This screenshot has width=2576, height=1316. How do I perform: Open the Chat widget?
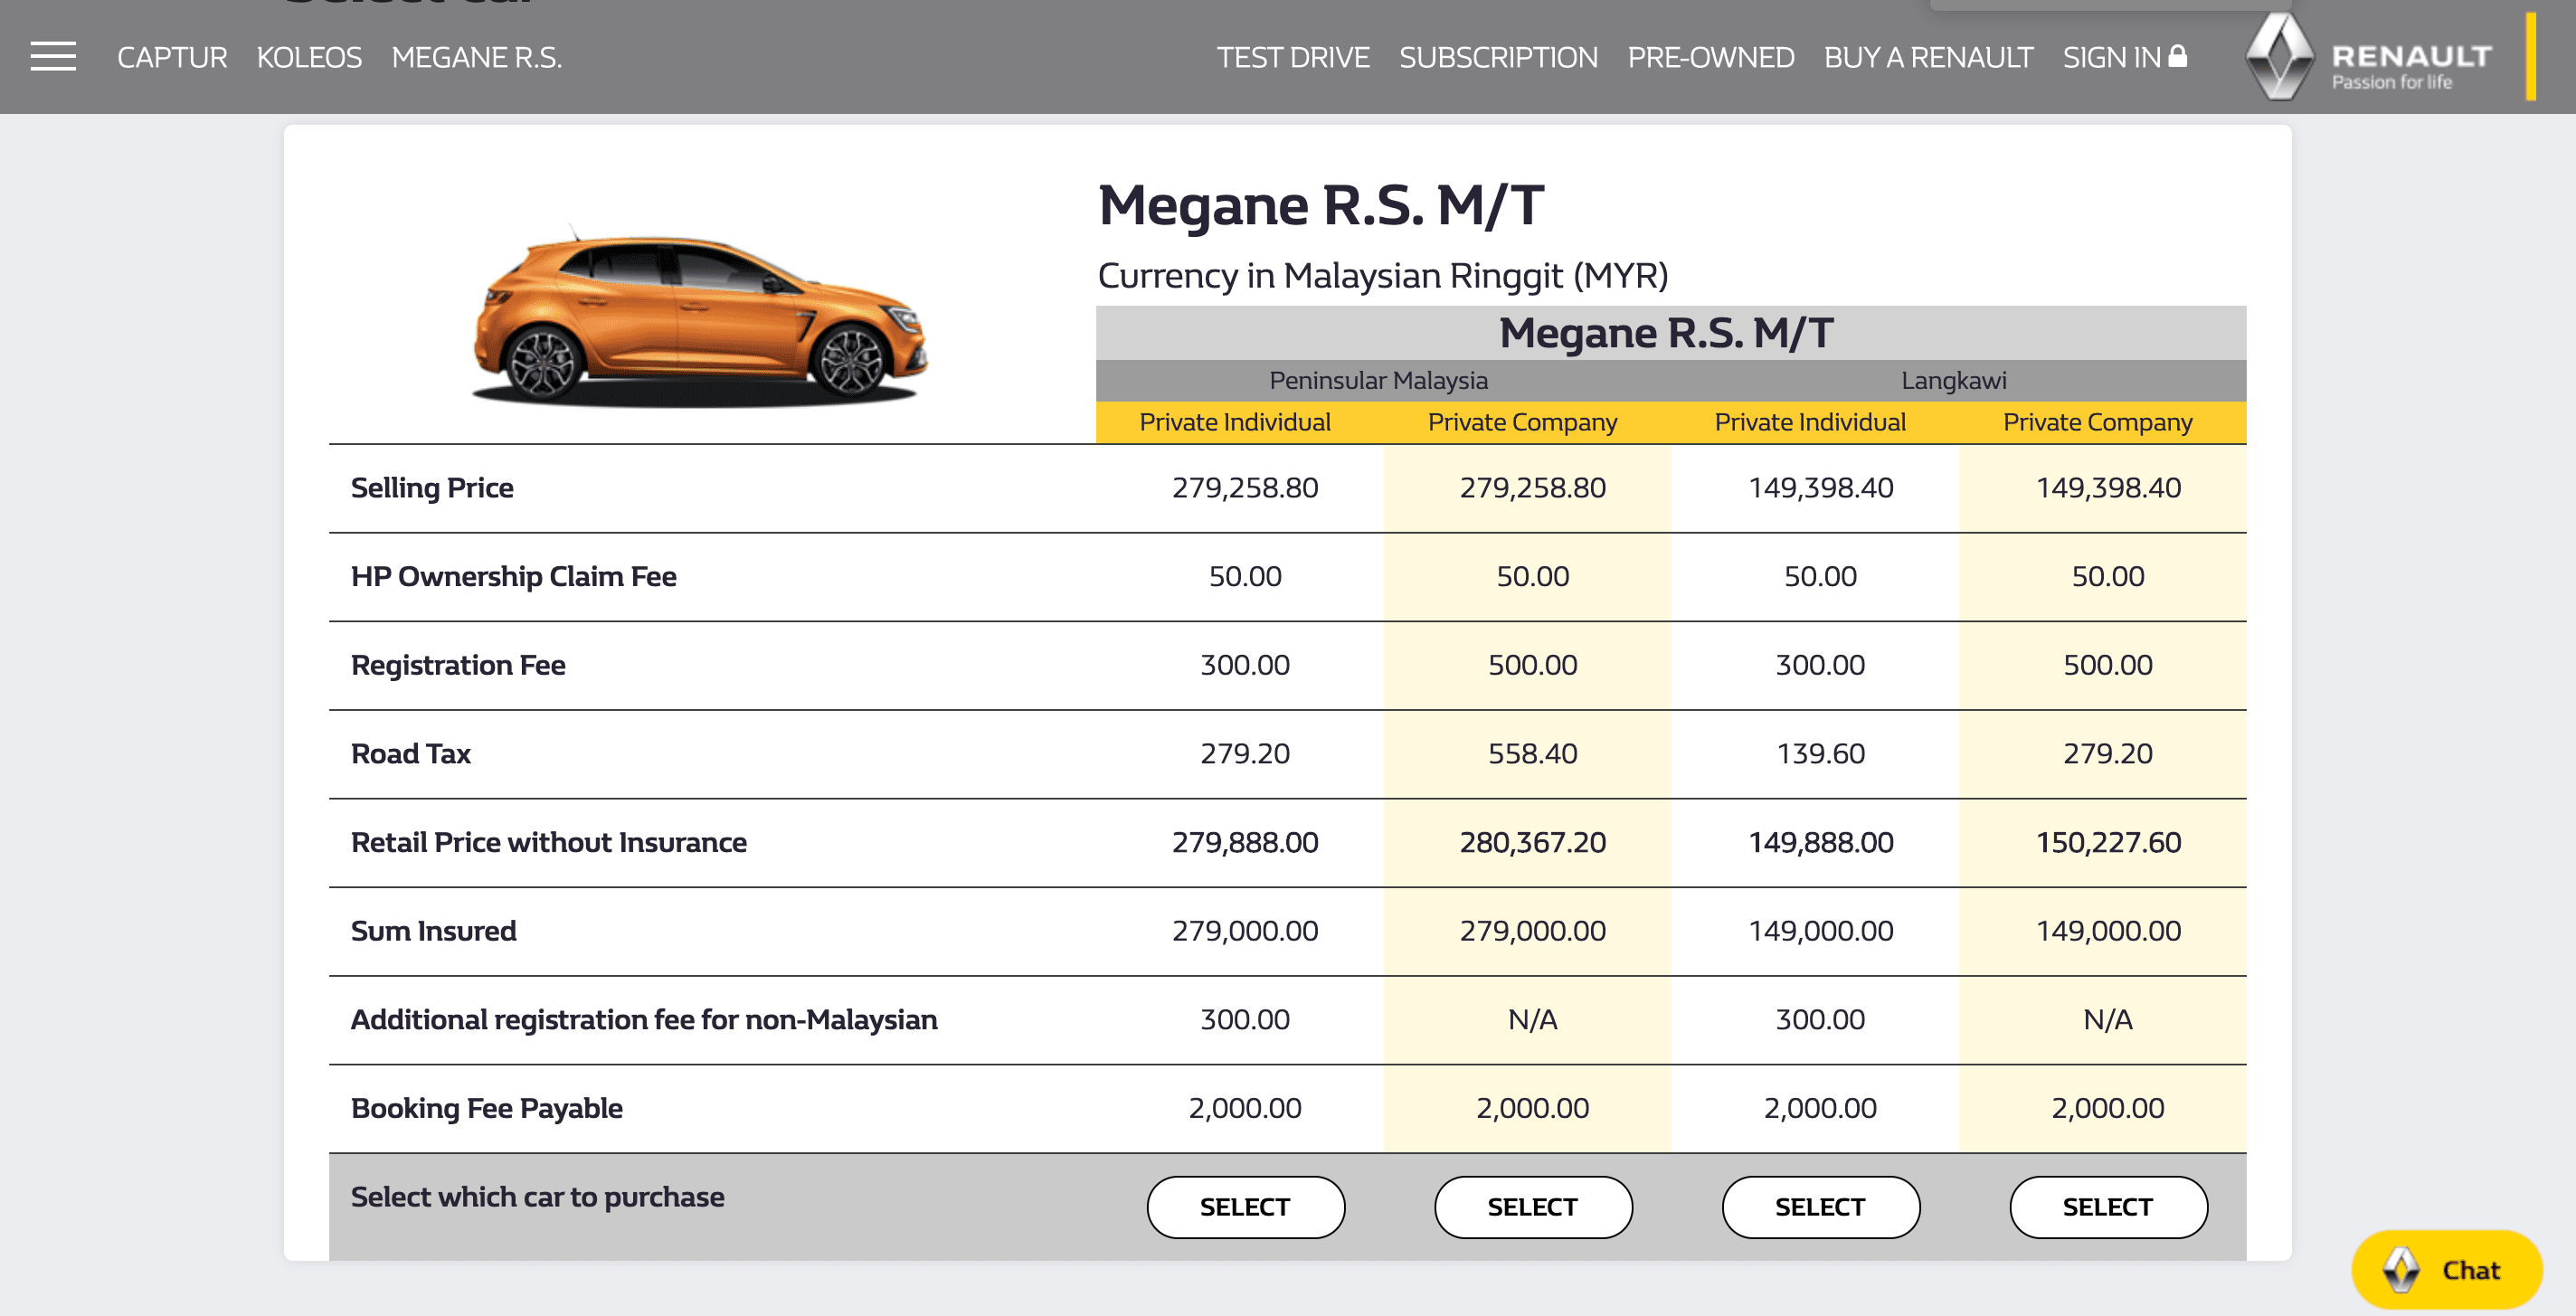[2446, 1270]
